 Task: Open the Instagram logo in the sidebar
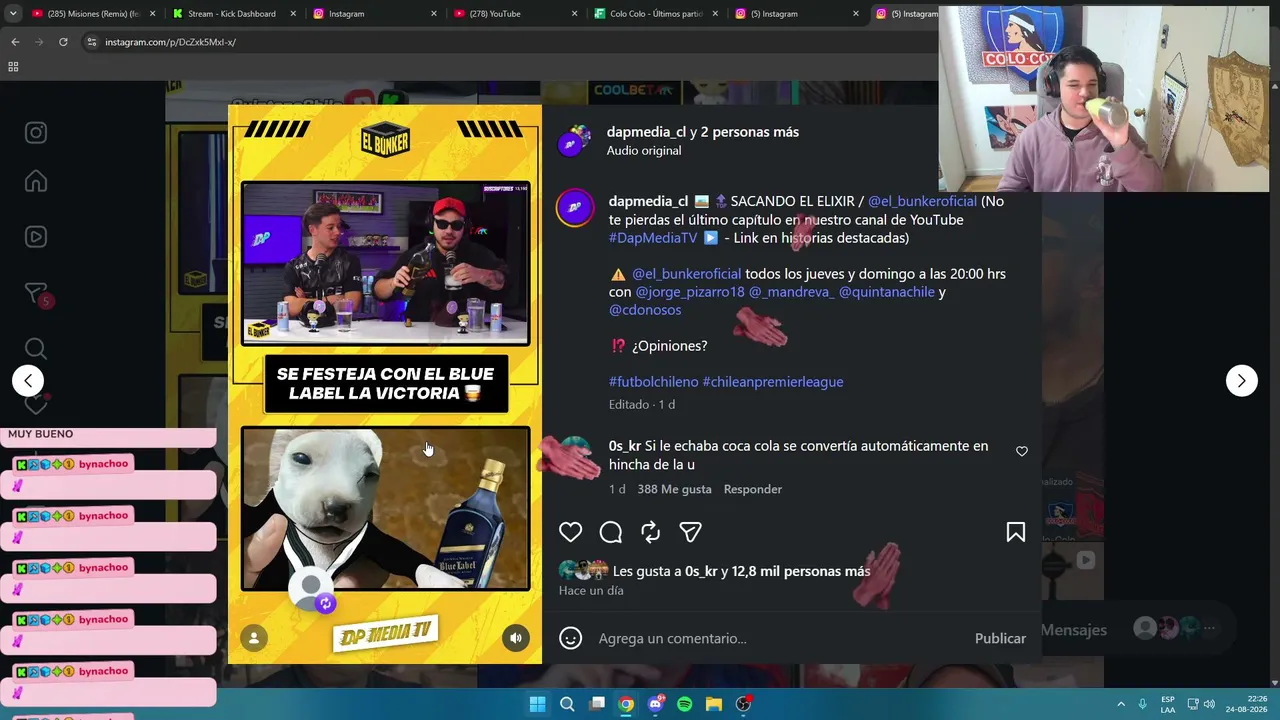(x=36, y=133)
